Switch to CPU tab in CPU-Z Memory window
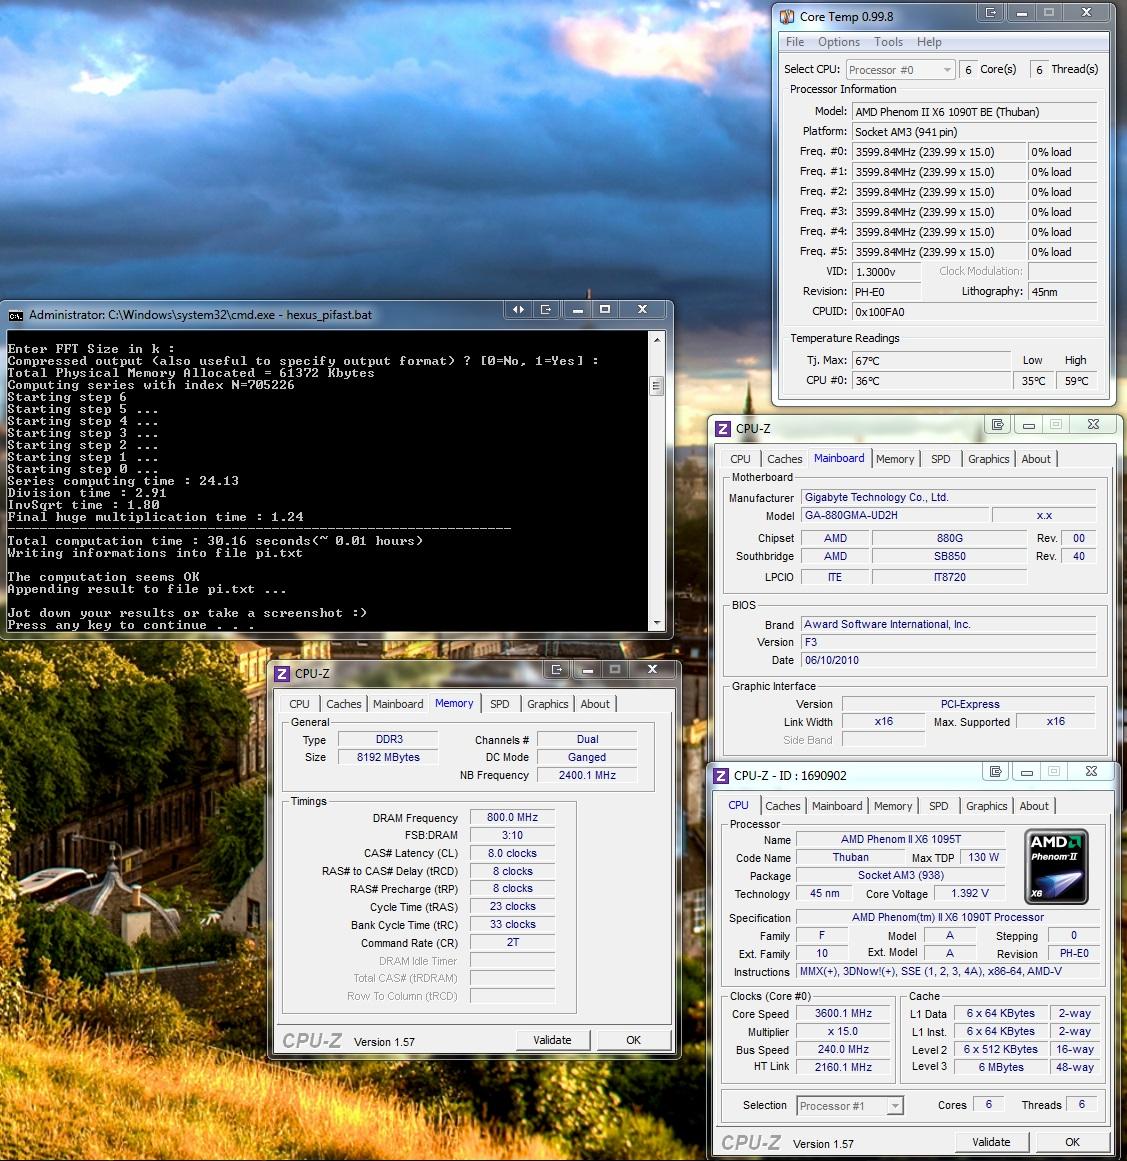This screenshot has width=1127, height=1161. [x=299, y=704]
